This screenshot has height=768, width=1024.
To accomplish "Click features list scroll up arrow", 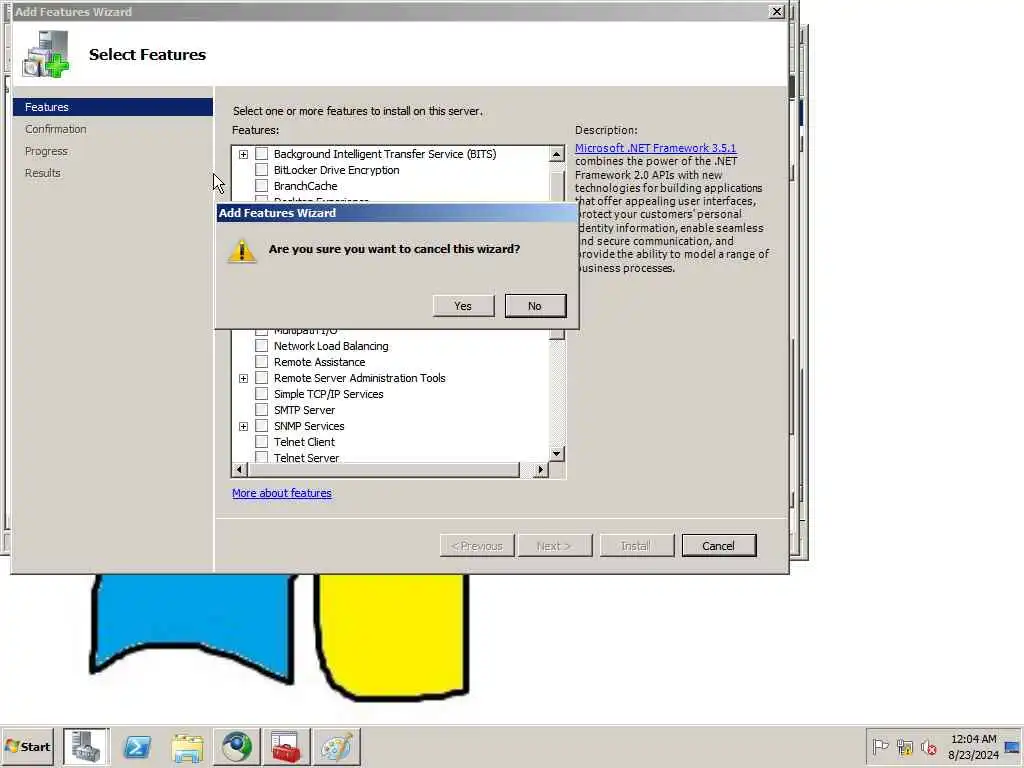I will pos(556,154).
